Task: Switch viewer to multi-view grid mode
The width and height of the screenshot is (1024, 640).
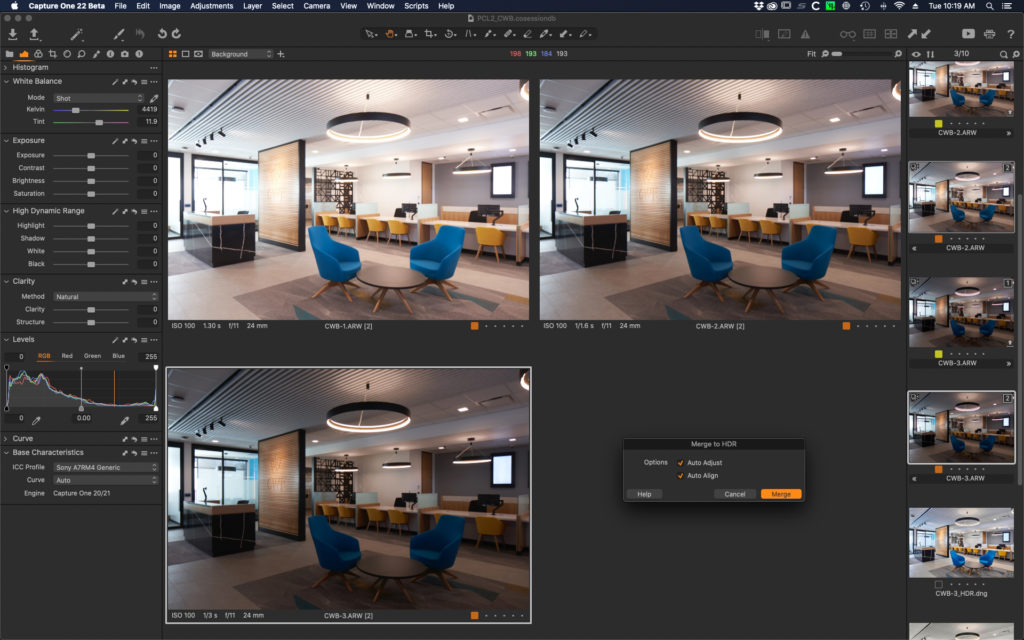Action: [x=173, y=54]
